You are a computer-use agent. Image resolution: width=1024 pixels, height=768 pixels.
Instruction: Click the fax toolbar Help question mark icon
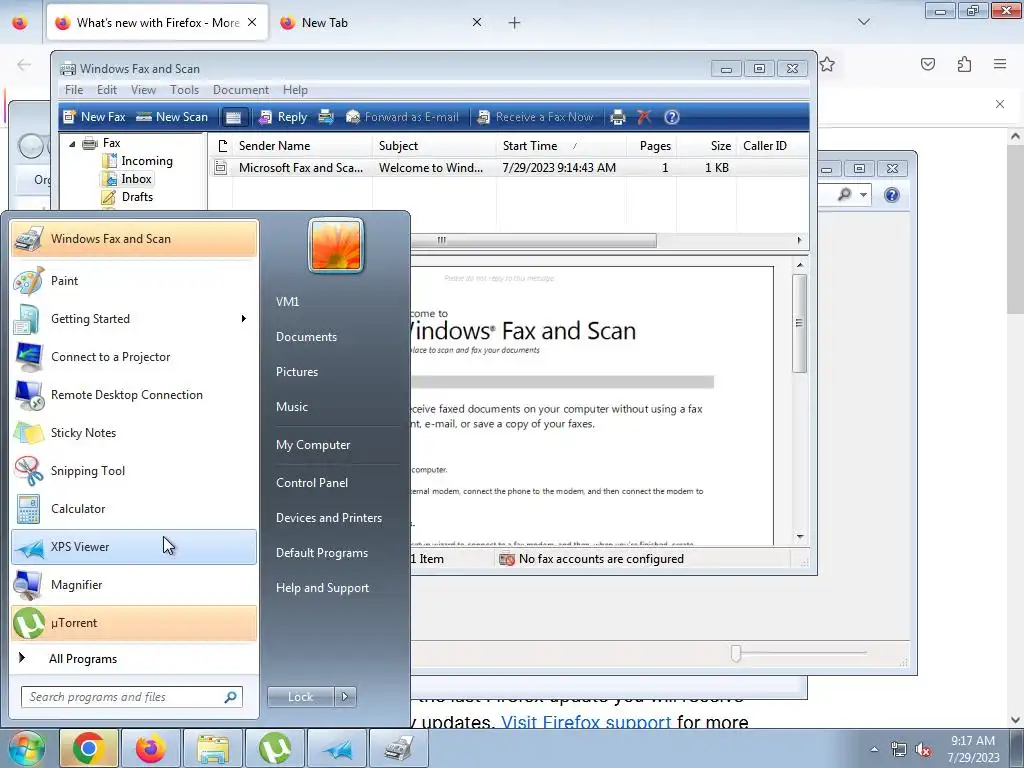671,117
